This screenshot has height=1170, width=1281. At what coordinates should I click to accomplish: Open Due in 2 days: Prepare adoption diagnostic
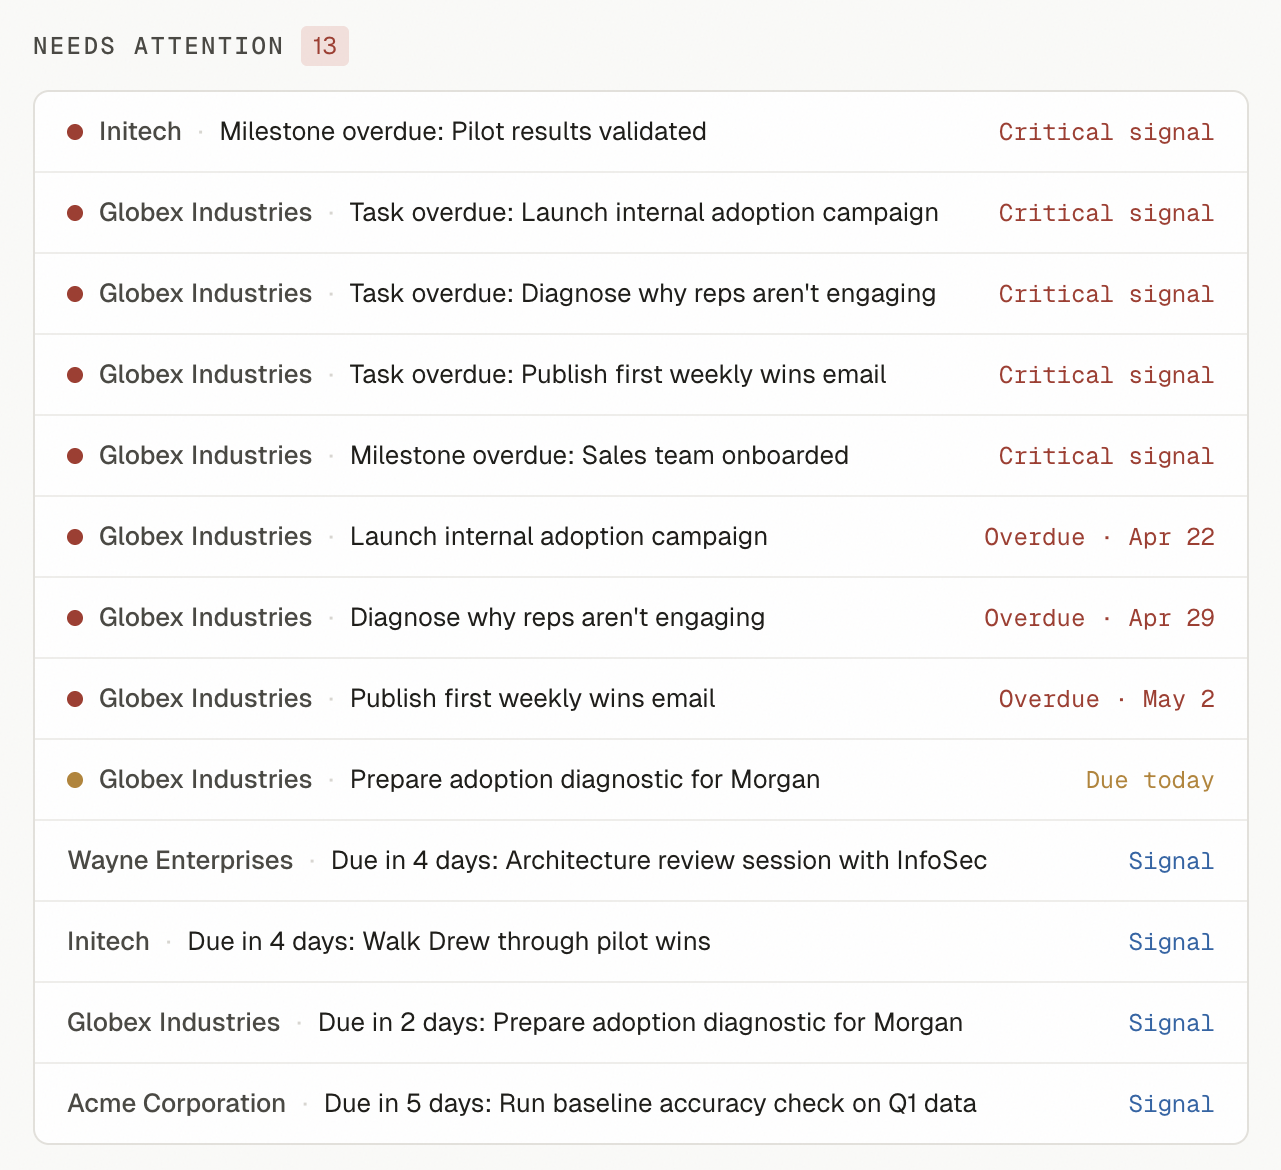[641, 1023]
